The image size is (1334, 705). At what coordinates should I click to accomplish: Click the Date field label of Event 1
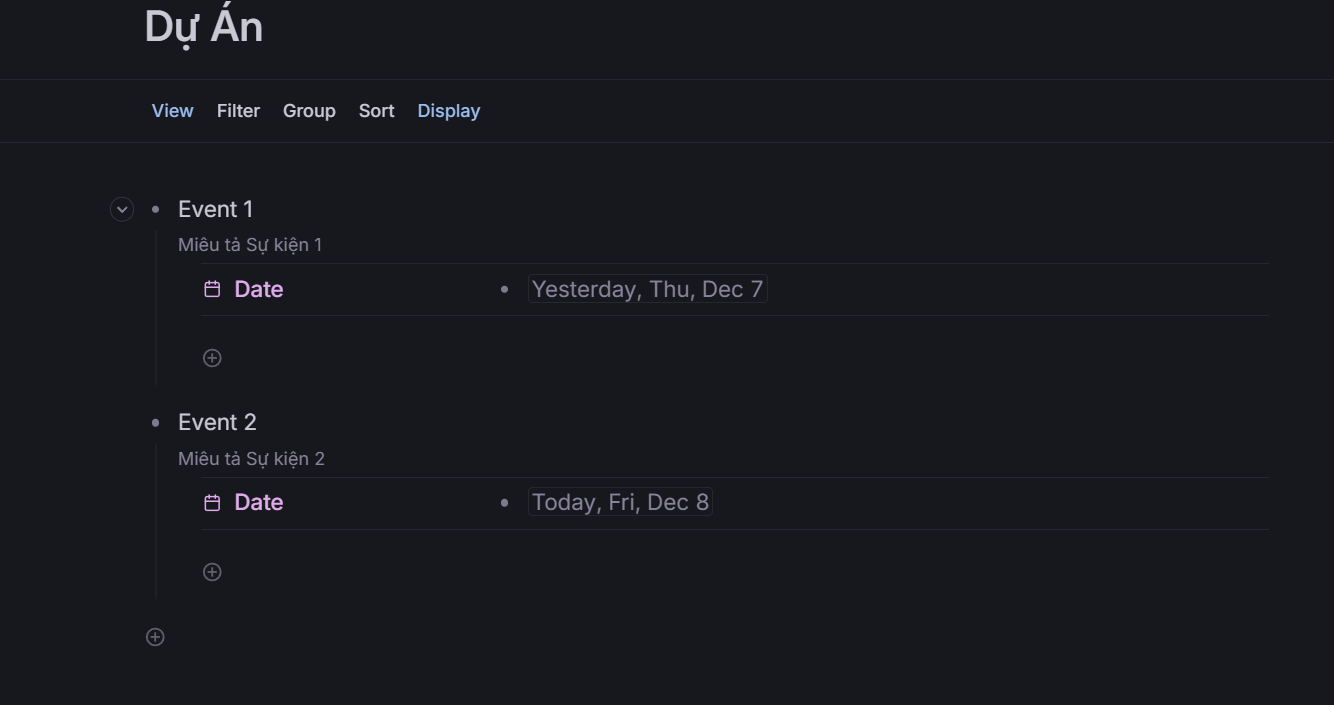(259, 289)
